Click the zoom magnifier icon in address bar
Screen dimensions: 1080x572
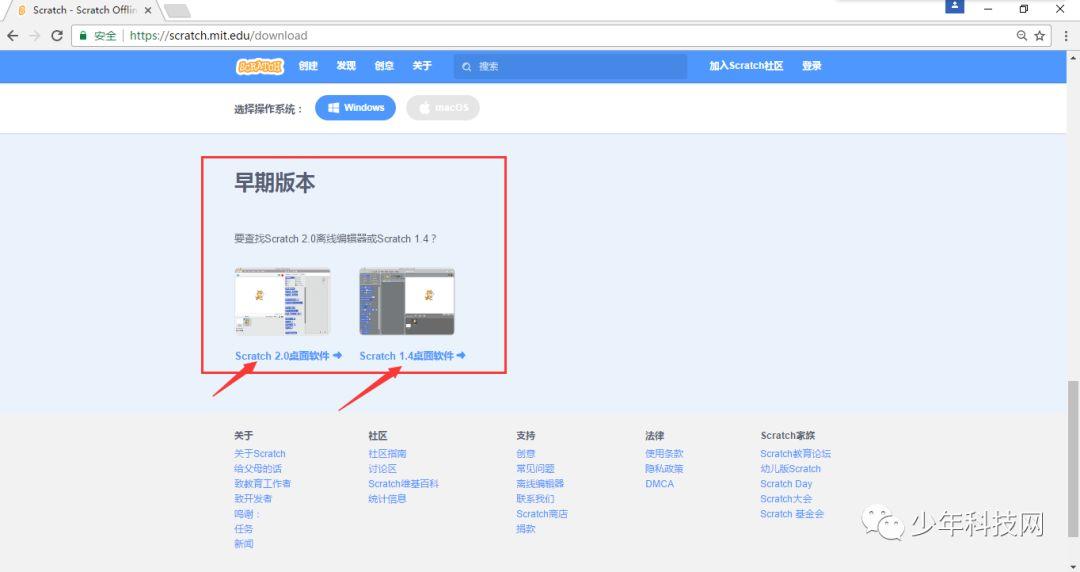pos(1022,36)
